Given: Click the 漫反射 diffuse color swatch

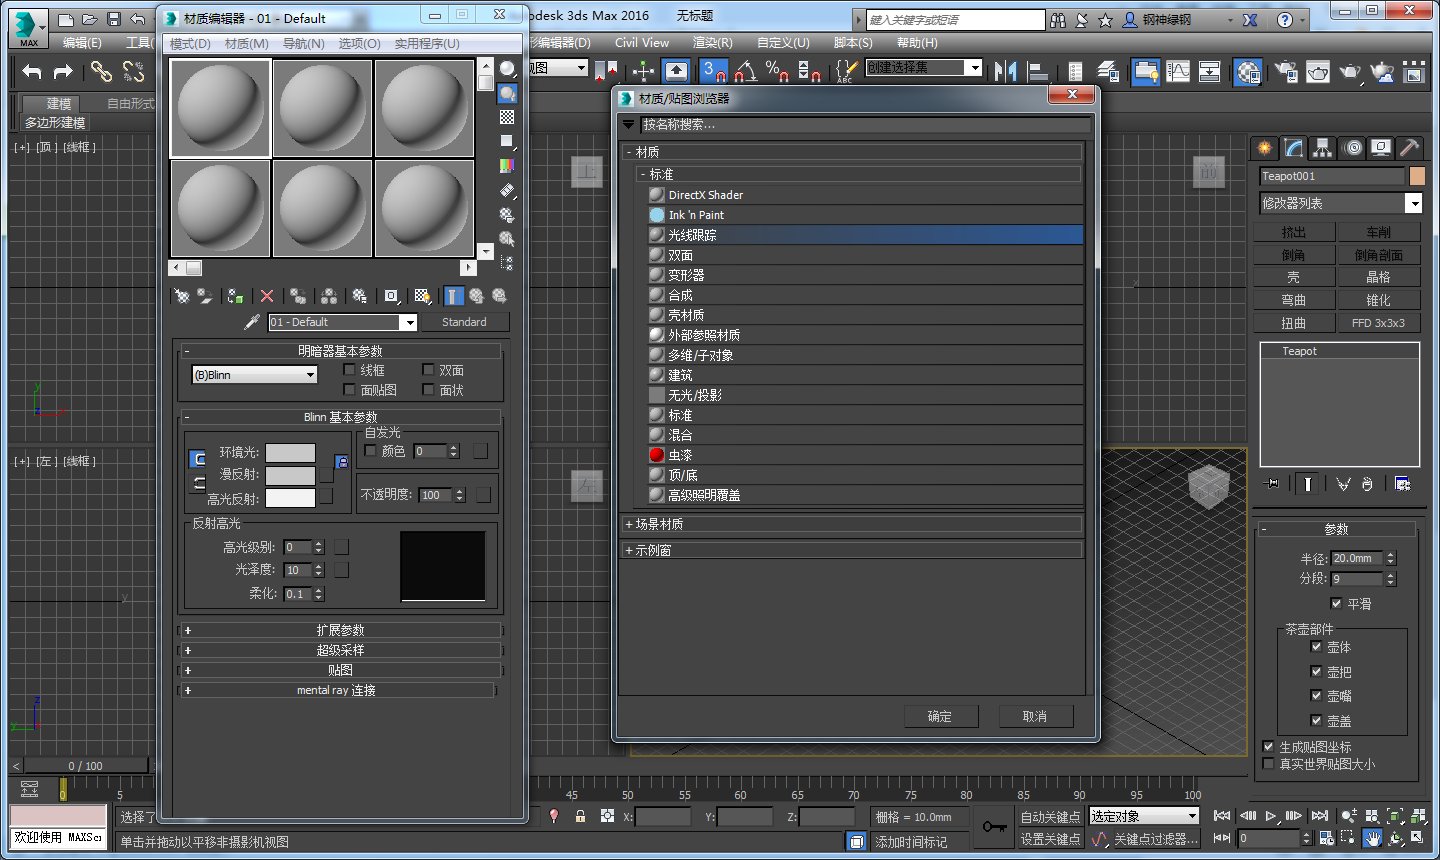Looking at the screenshot, I should pyautogui.click(x=290, y=475).
